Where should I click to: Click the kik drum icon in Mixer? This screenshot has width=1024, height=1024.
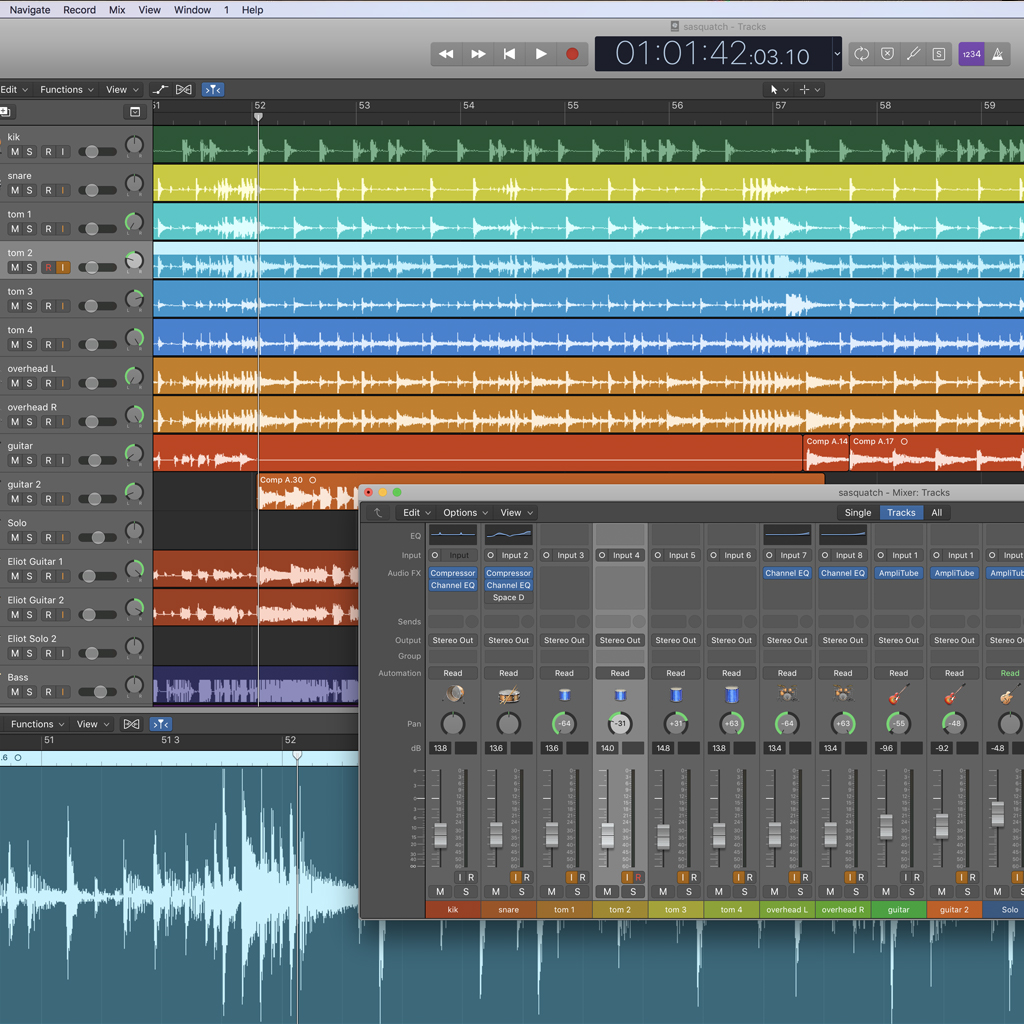(453, 694)
